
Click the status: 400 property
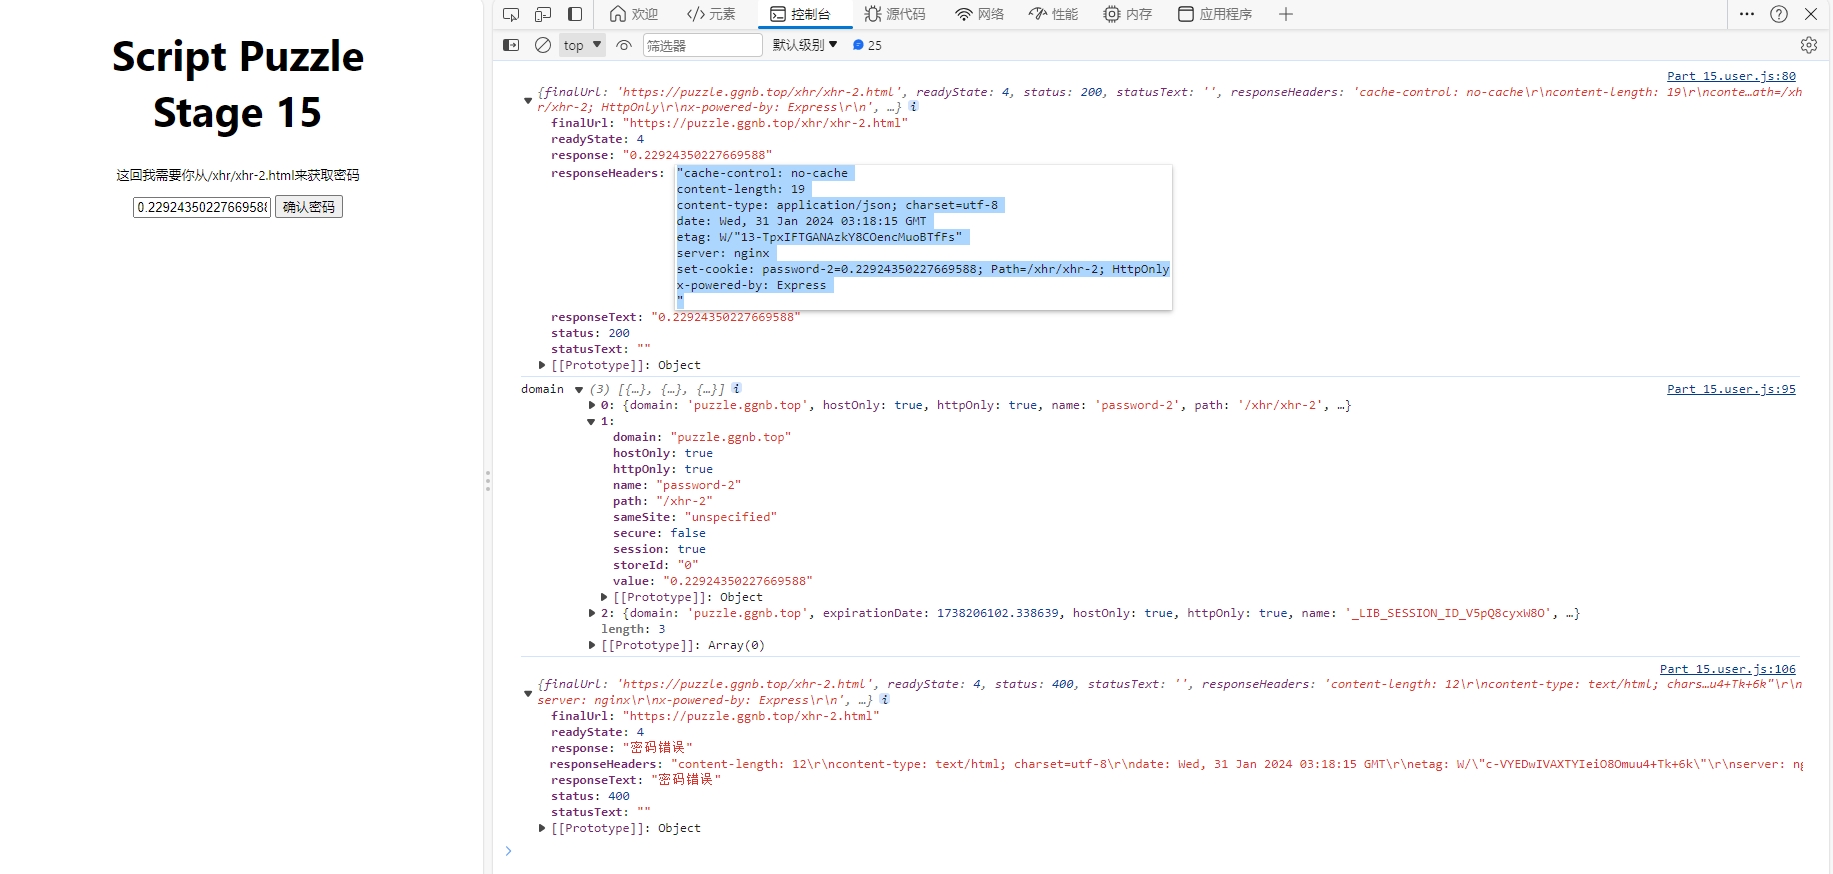point(590,796)
